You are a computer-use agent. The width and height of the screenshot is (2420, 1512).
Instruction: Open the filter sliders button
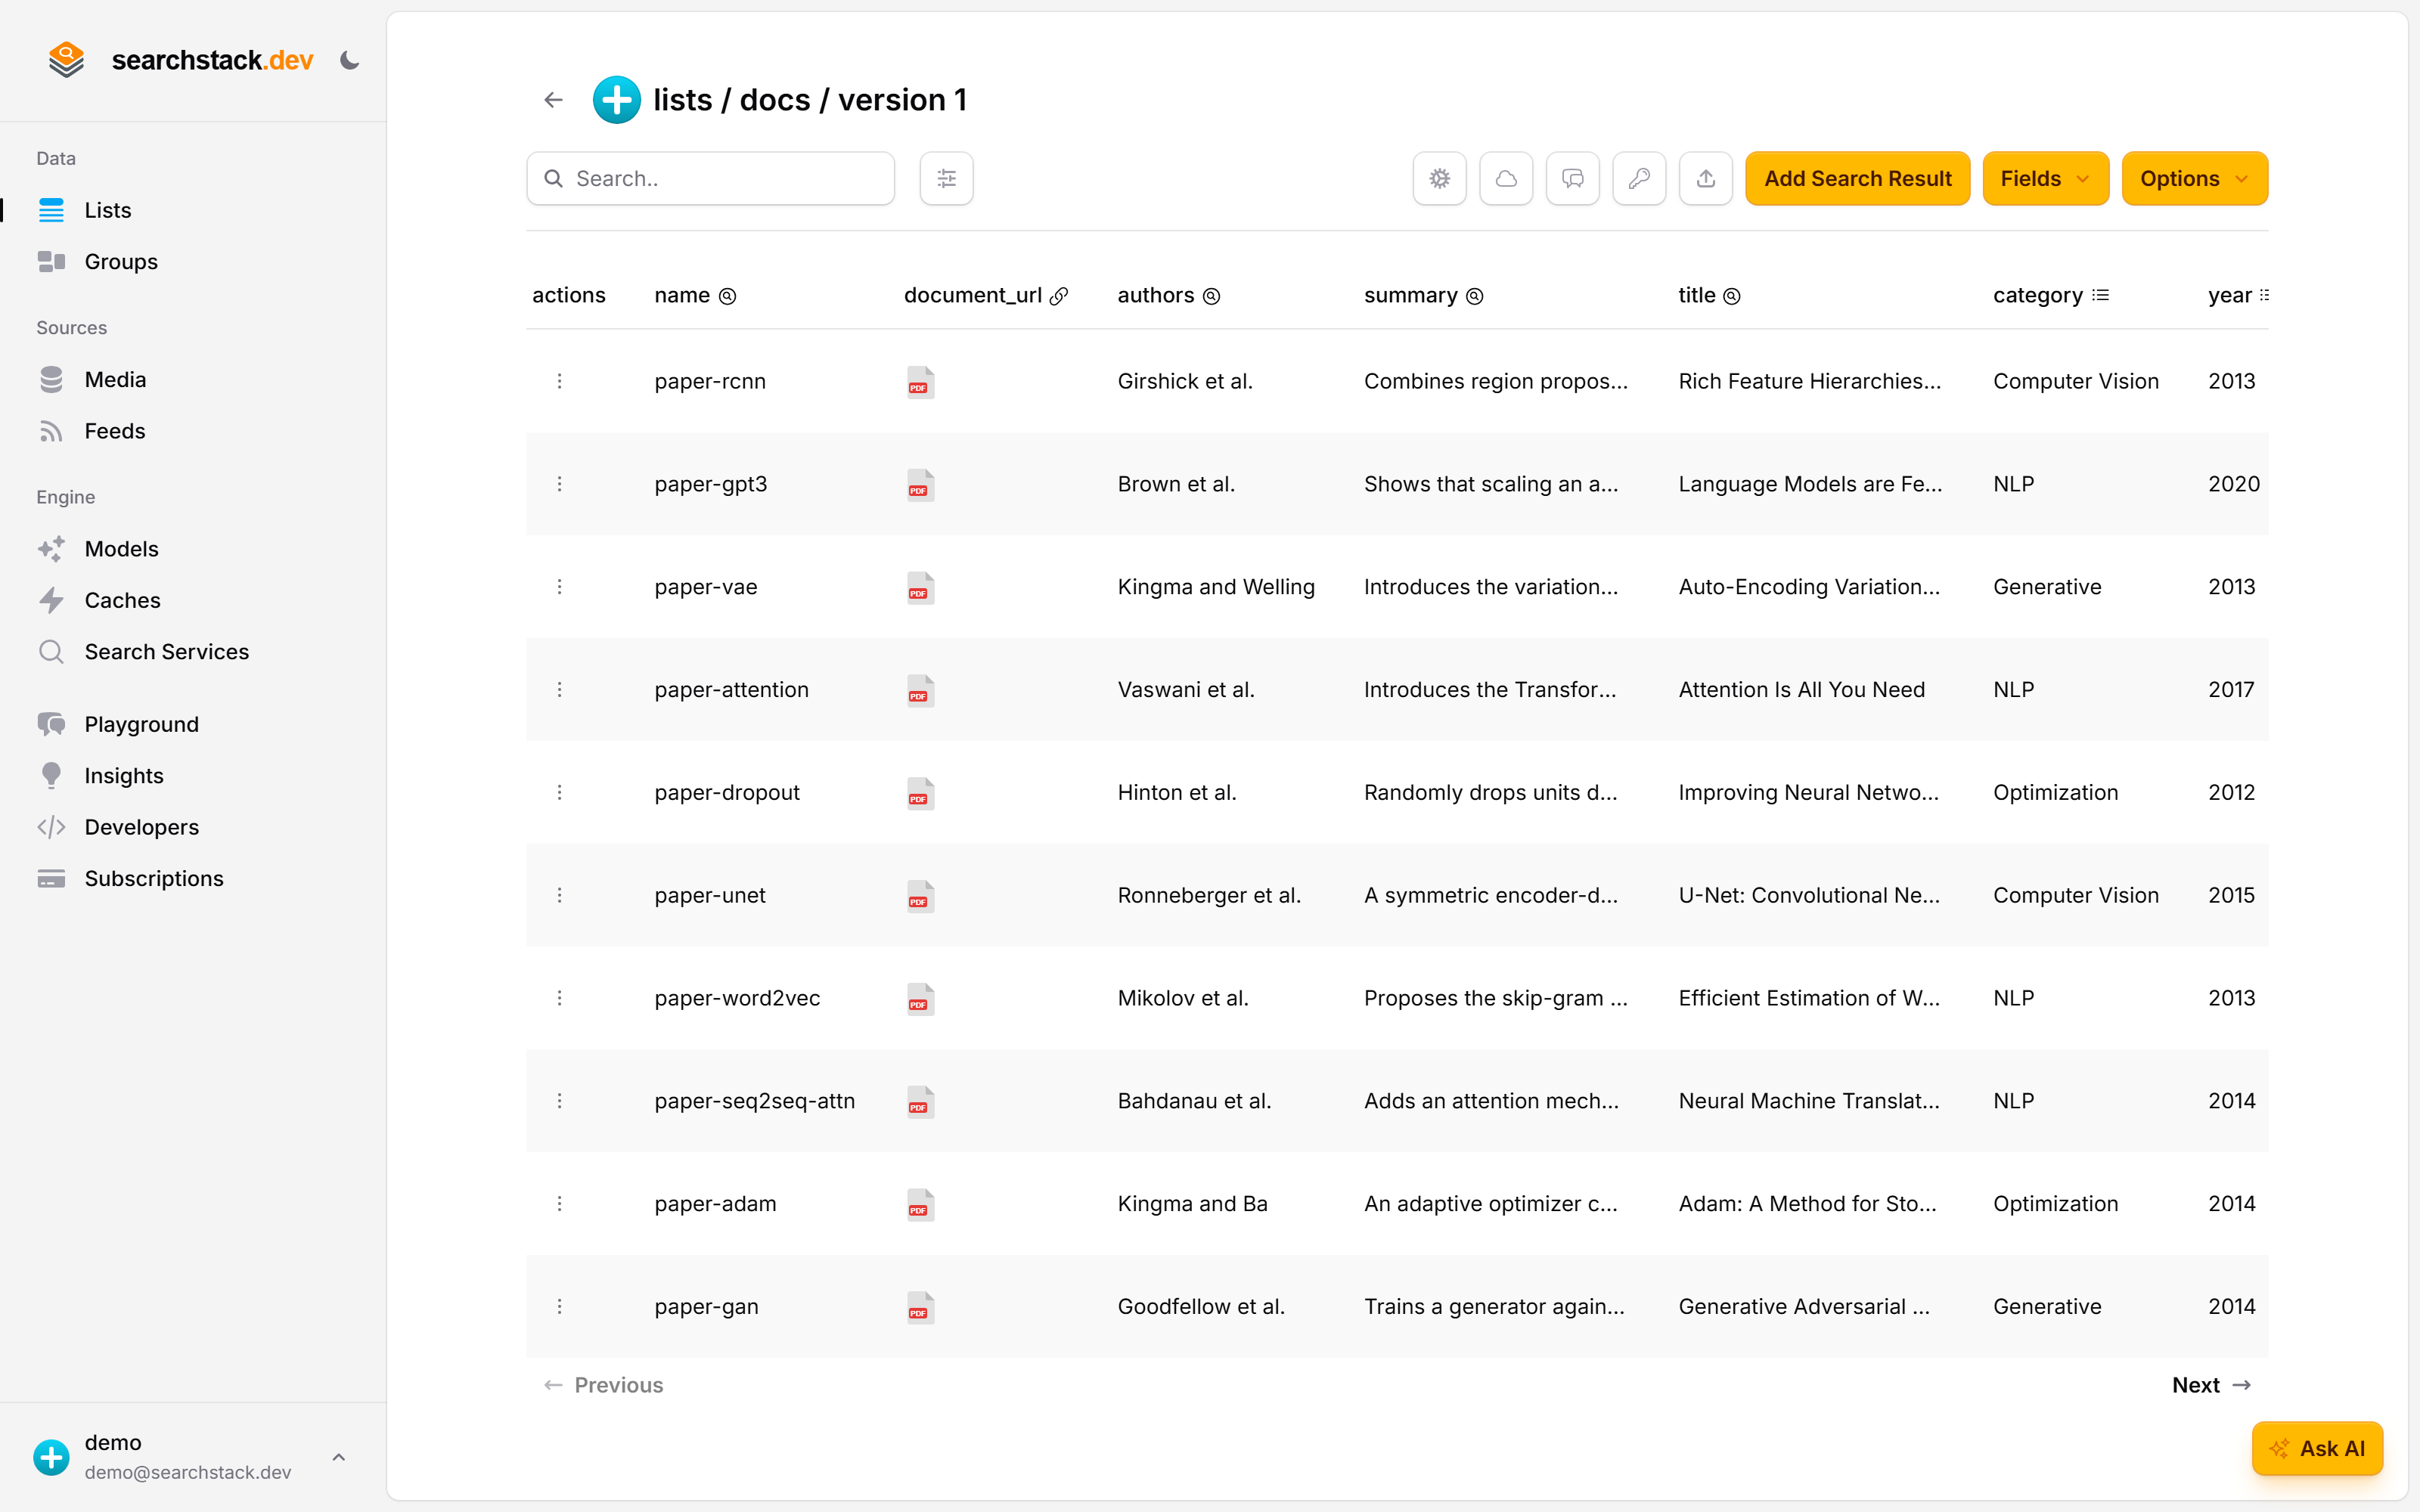946,179
